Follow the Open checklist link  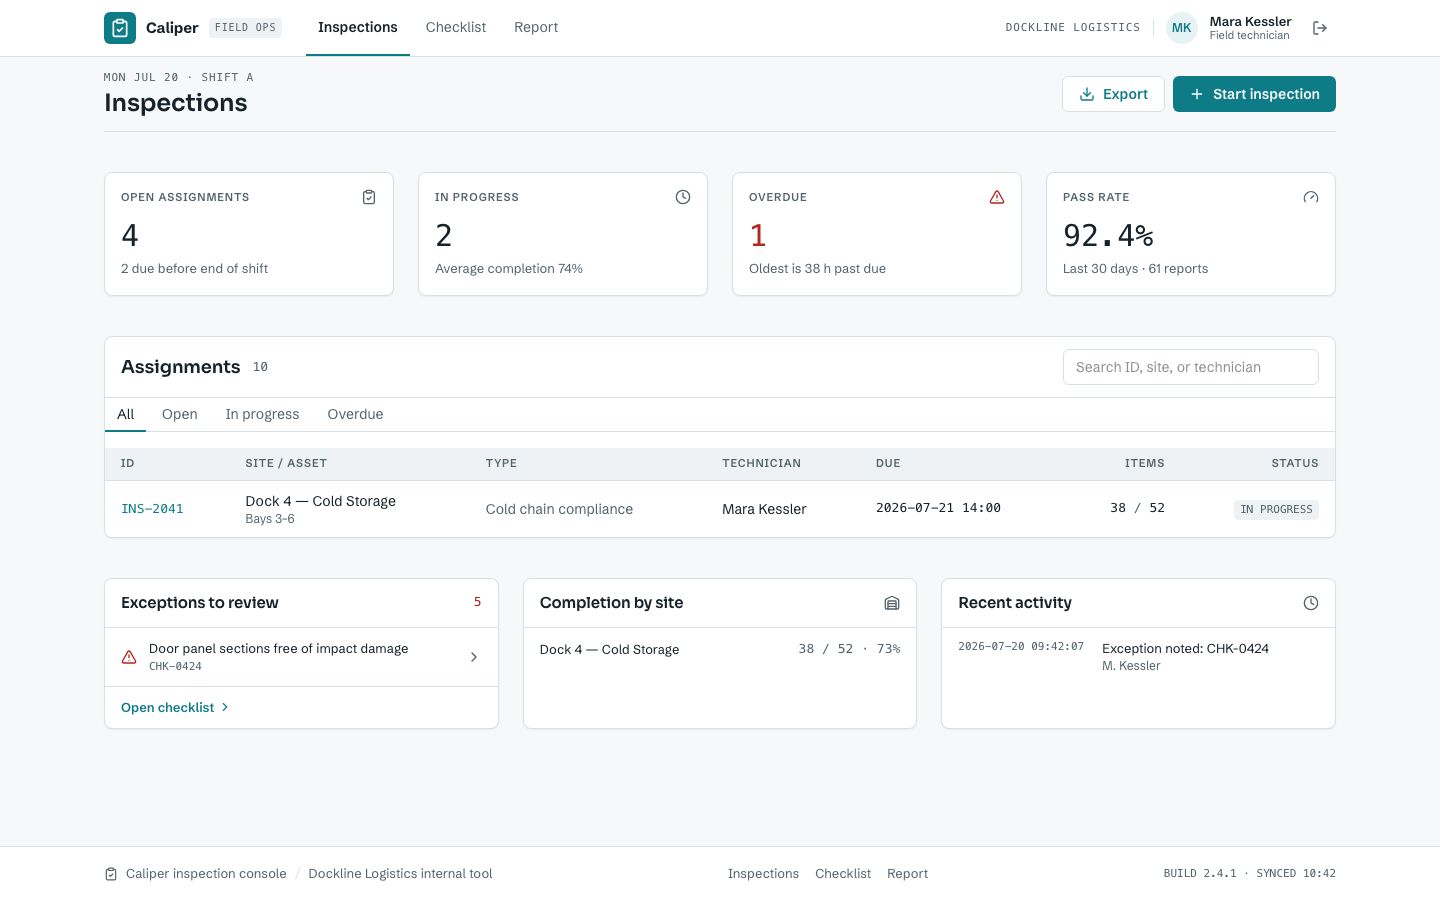click(175, 707)
